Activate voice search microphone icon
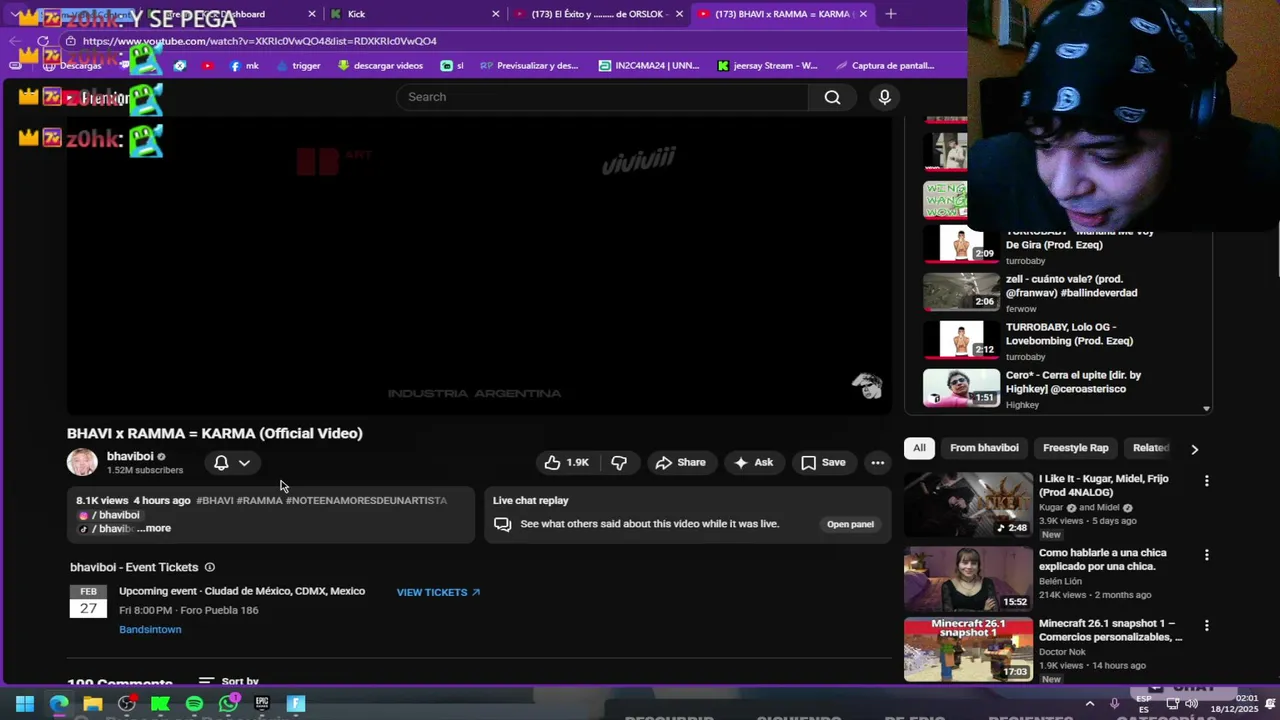 [884, 97]
